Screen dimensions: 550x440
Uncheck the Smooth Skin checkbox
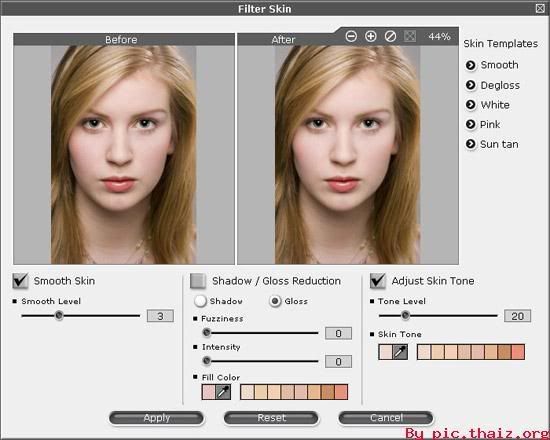20,281
